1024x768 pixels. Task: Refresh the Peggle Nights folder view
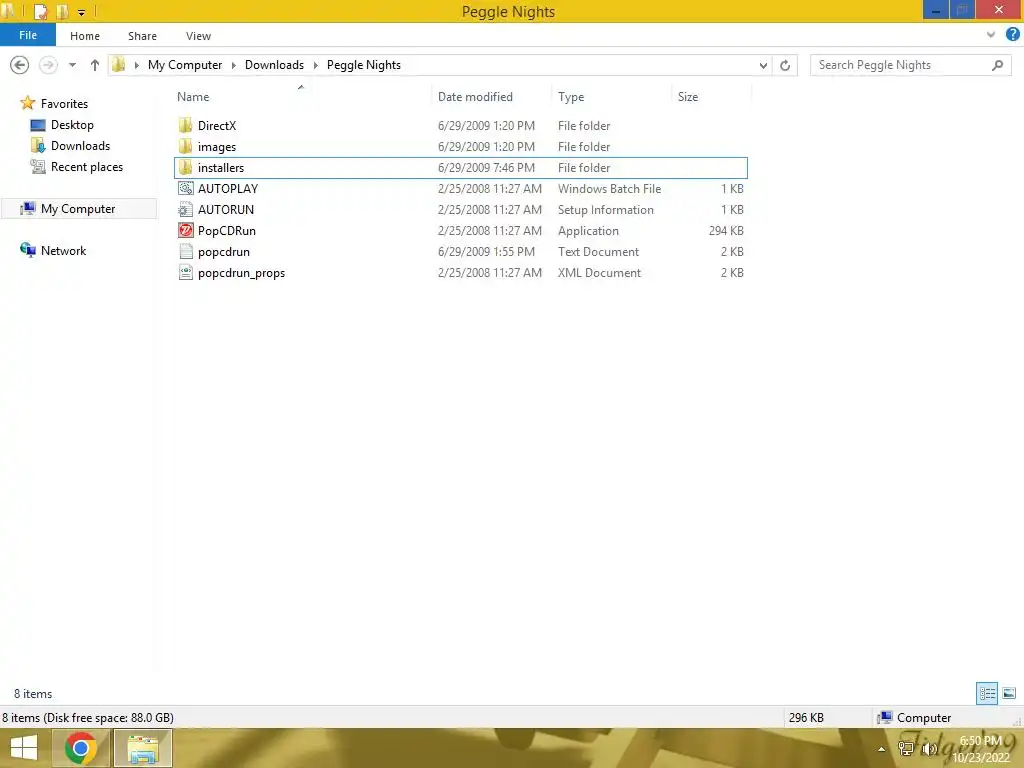(785, 65)
